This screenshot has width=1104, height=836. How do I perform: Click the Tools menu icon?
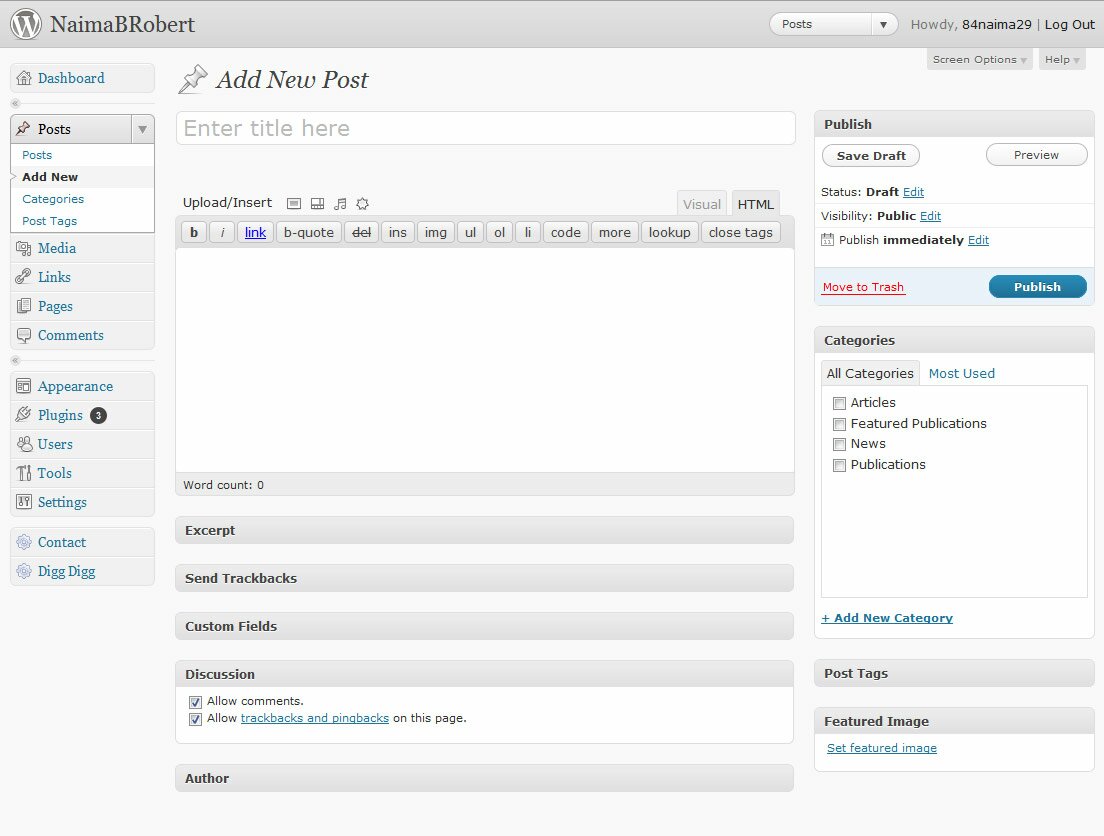coord(24,473)
